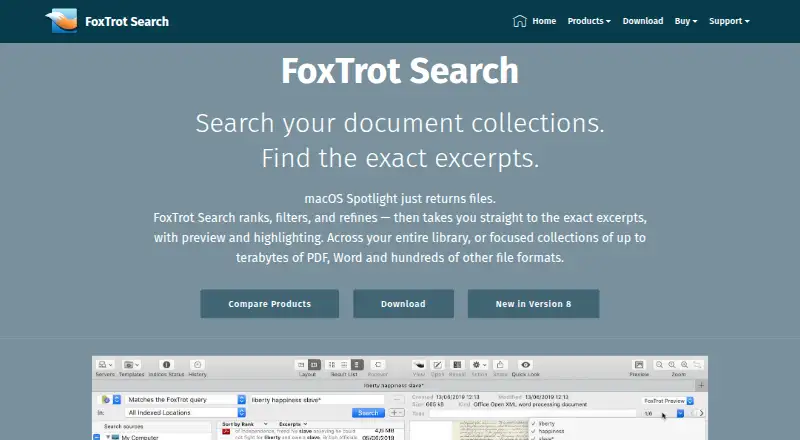800x440 pixels.
Task: Toggle the blue My Computer checkbox
Action: pos(96,437)
